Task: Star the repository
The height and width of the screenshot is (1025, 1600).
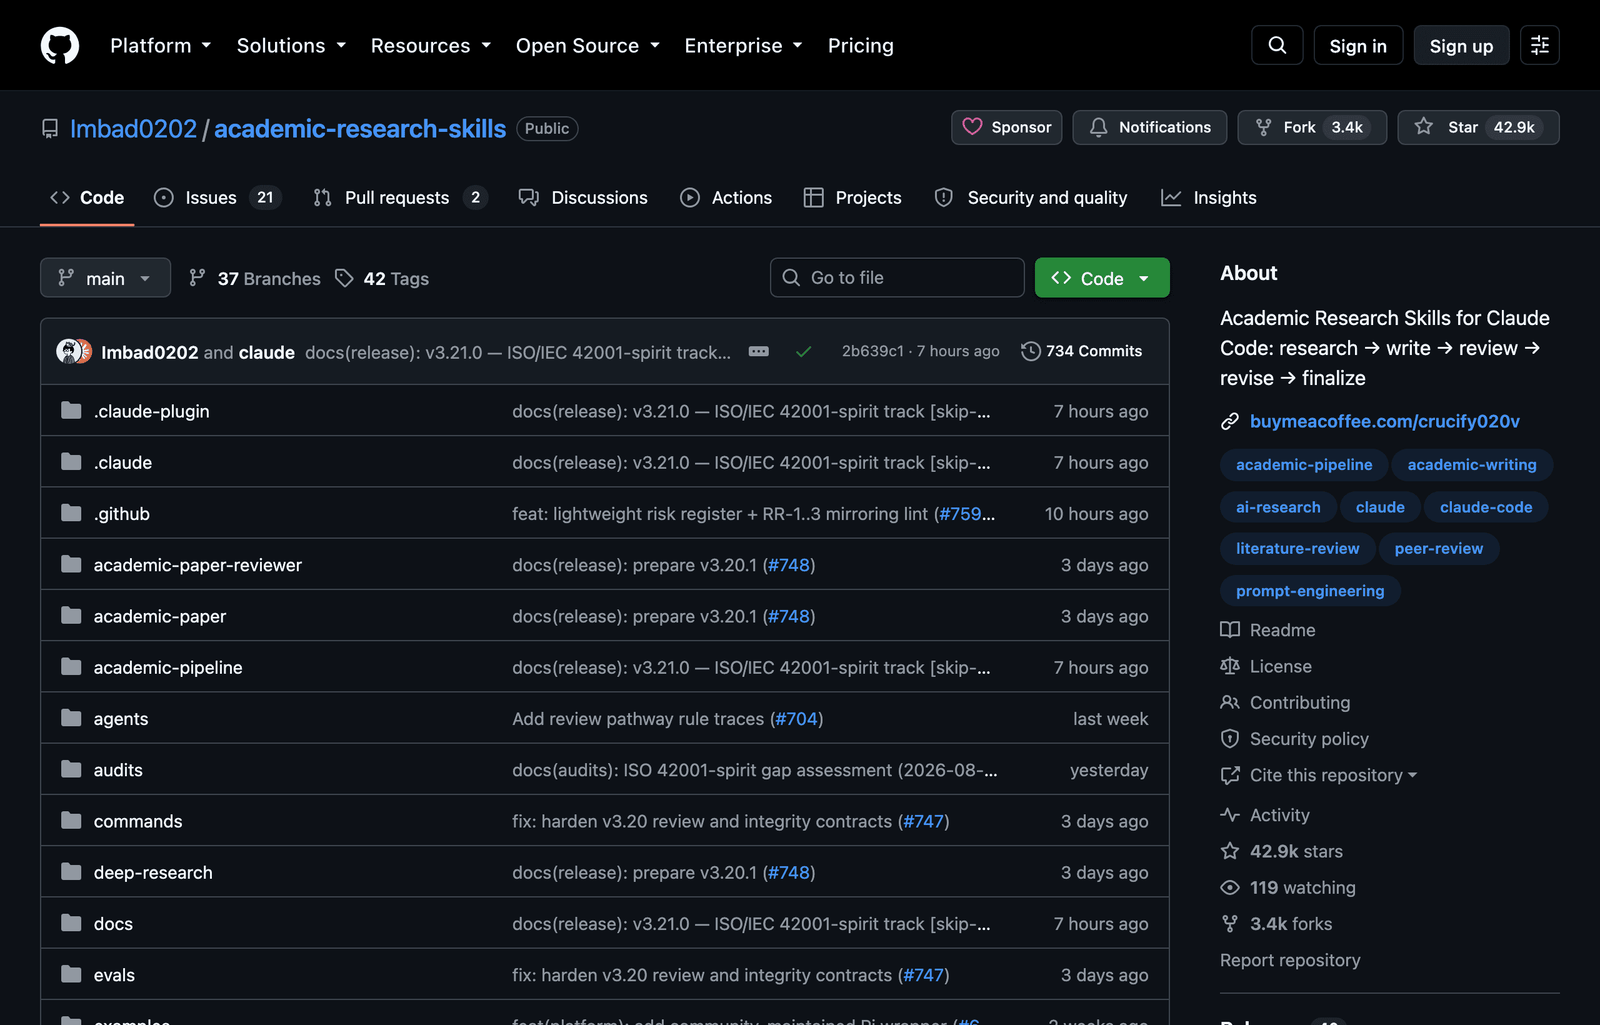Action: point(1478,127)
